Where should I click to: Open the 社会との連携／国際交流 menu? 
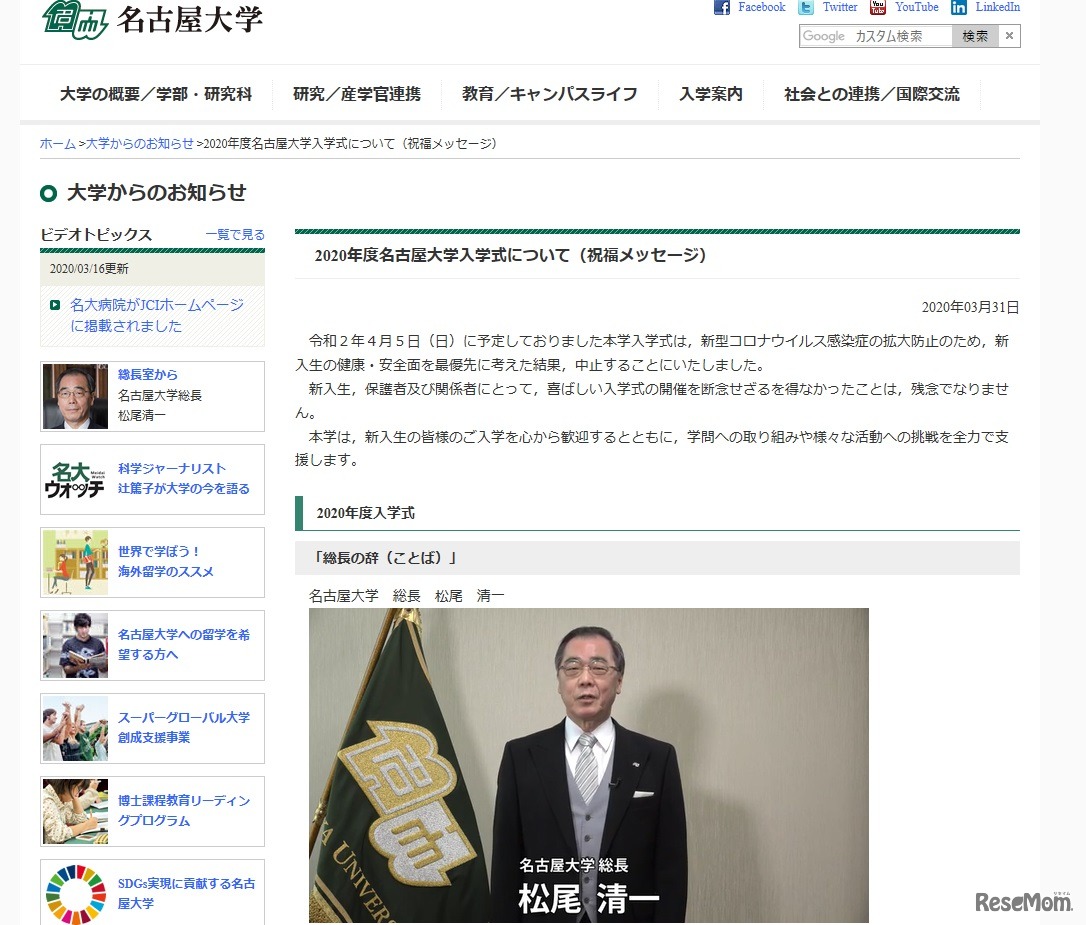(x=870, y=94)
